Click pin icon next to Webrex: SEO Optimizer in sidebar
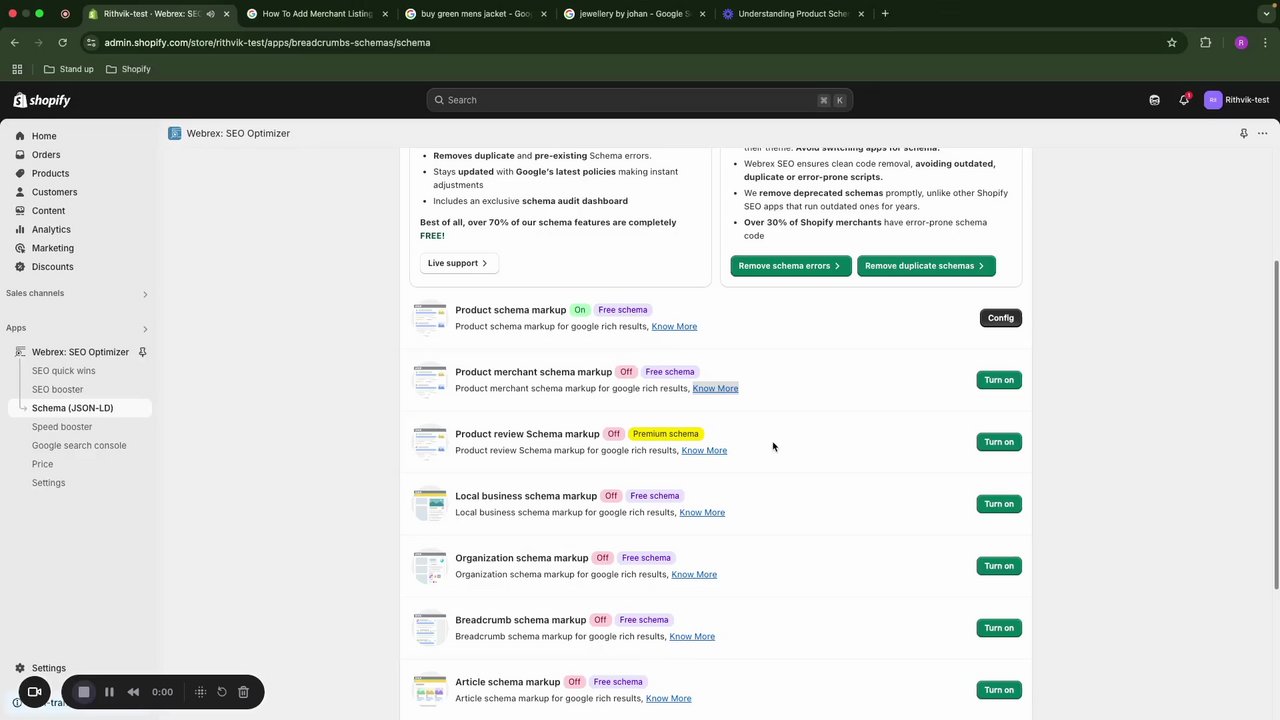1280x720 pixels. coord(142,352)
